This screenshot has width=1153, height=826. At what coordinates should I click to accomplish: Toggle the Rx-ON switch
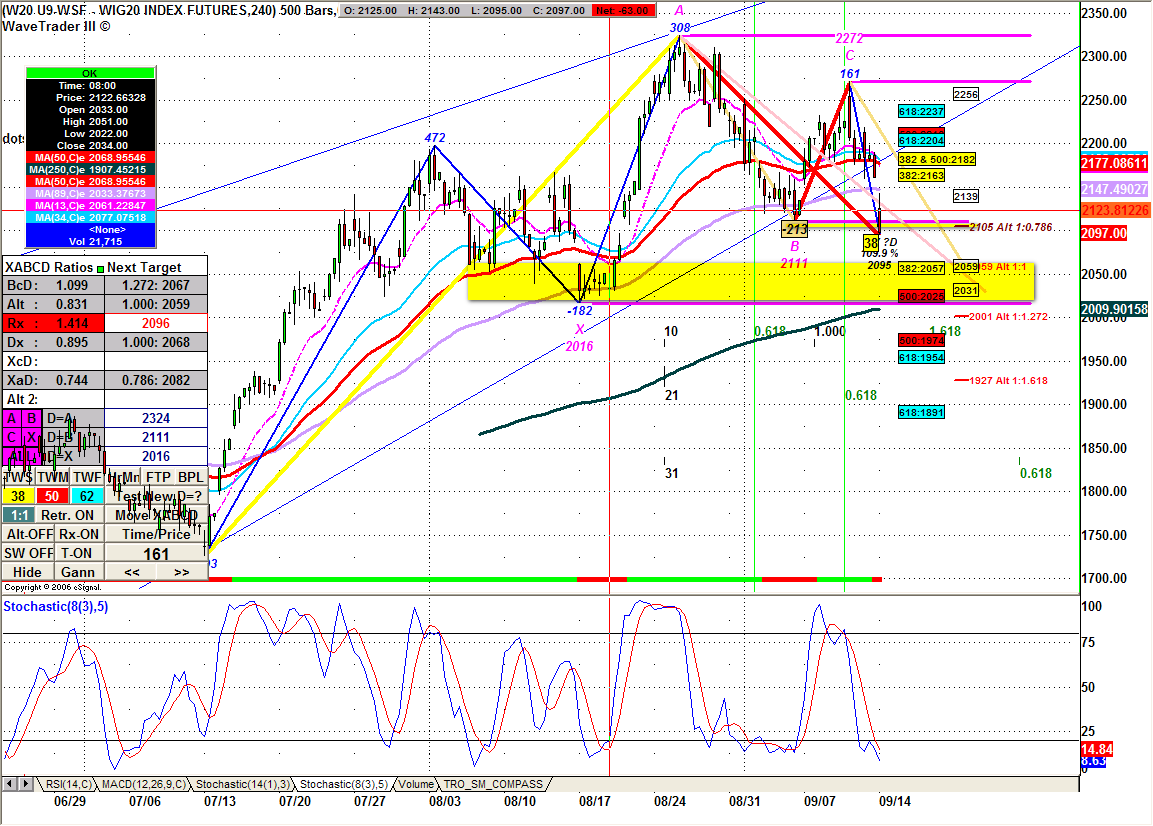tap(79, 534)
